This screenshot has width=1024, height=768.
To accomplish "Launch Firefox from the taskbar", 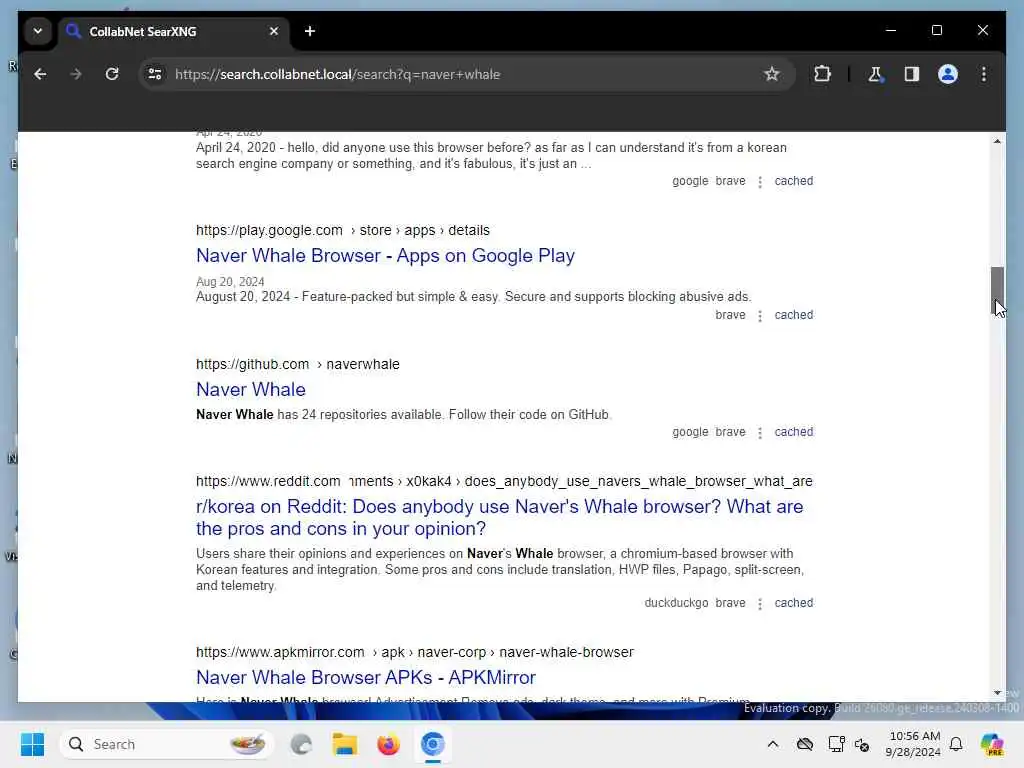I will tap(388, 744).
